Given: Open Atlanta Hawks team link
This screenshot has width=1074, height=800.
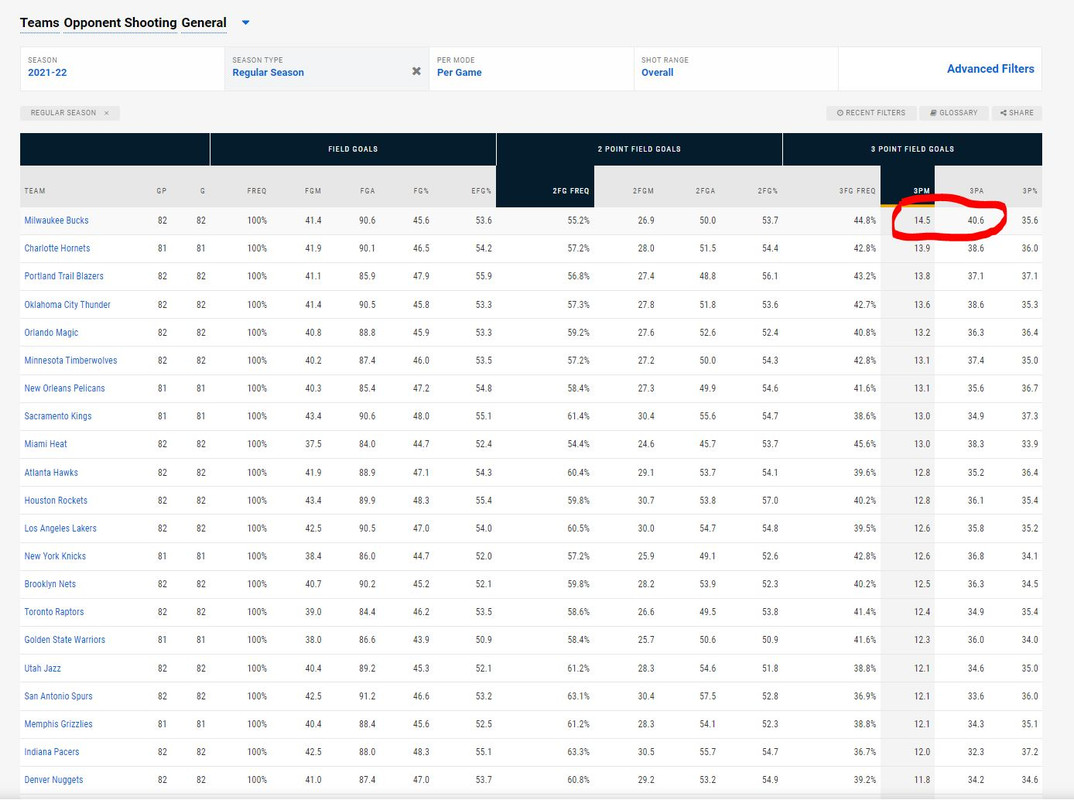Looking at the screenshot, I should (51, 473).
